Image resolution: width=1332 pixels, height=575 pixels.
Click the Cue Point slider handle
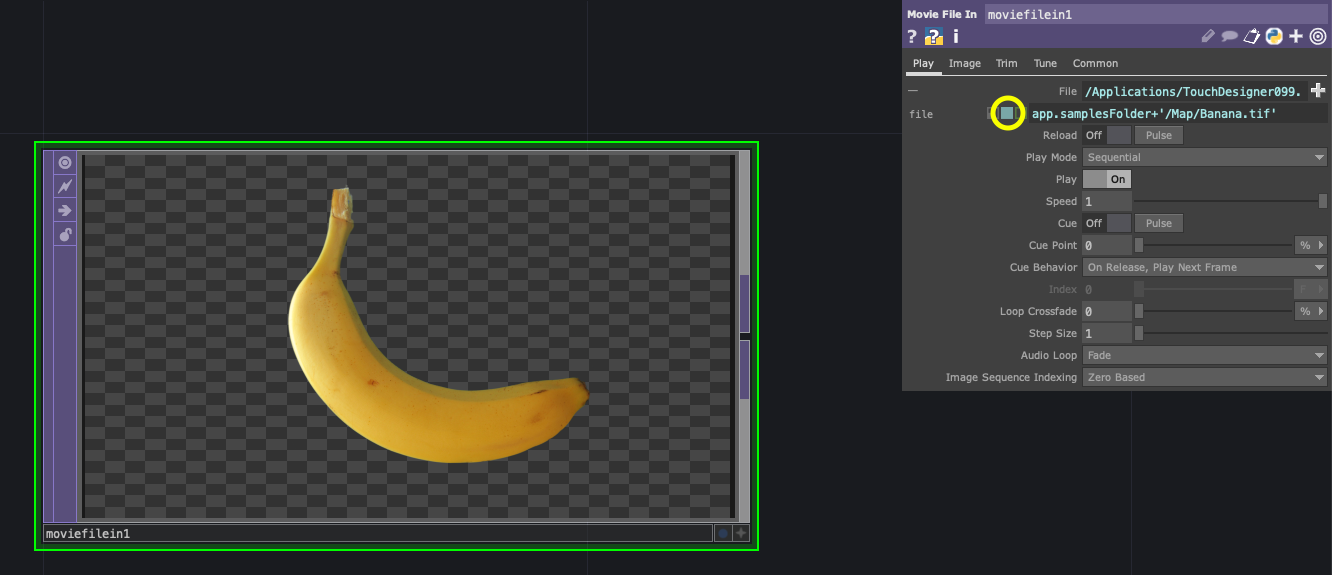pos(1138,245)
